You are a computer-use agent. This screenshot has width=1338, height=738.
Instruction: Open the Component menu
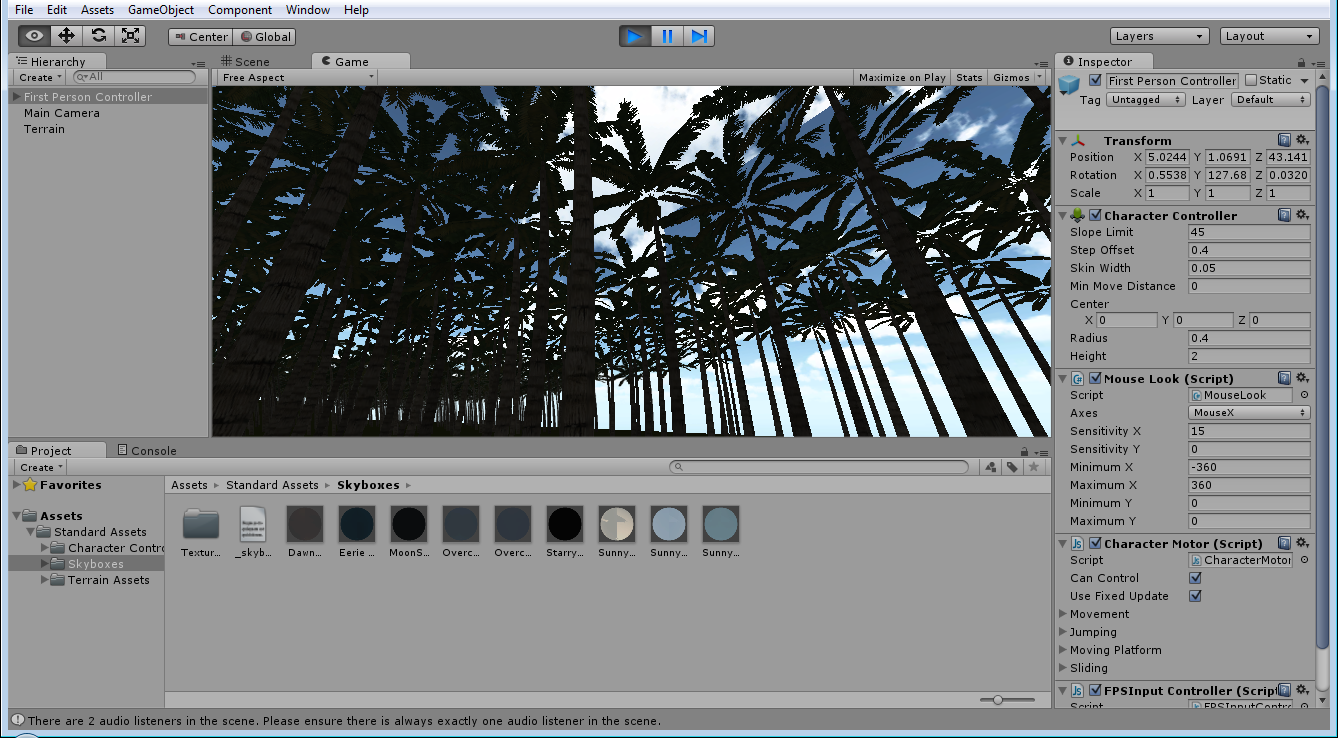240,10
